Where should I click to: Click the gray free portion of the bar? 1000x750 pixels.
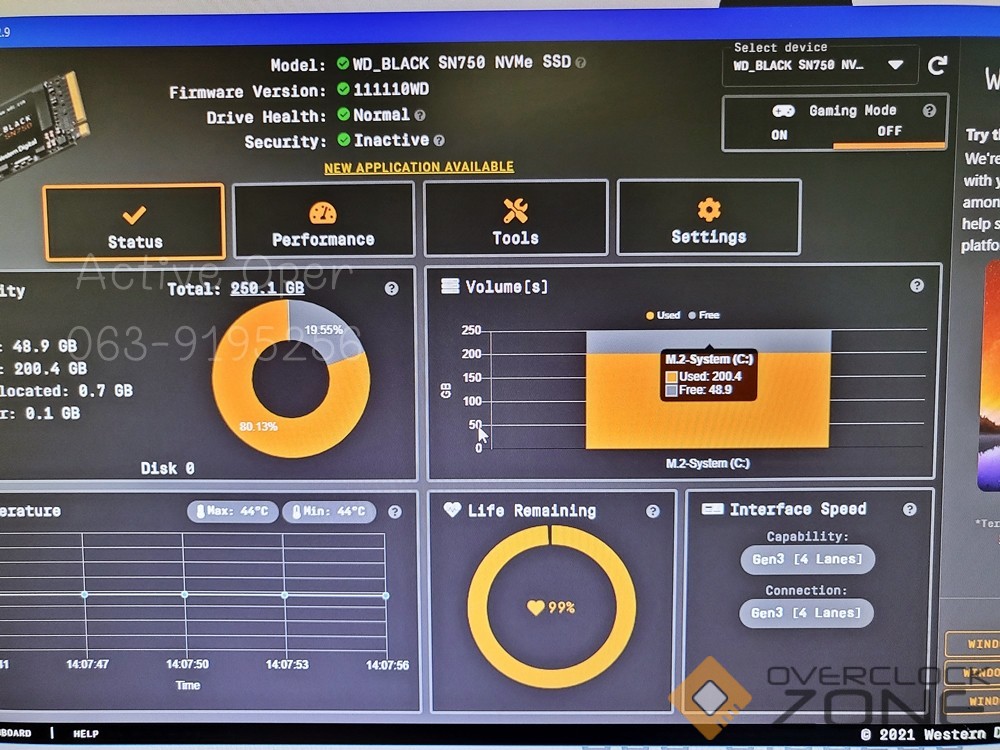[708, 341]
